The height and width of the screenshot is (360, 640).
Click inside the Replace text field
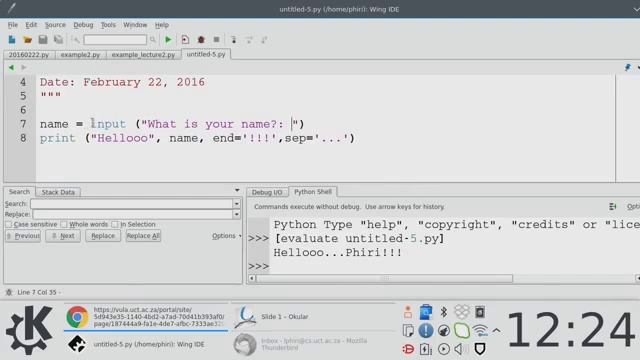click(133, 214)
